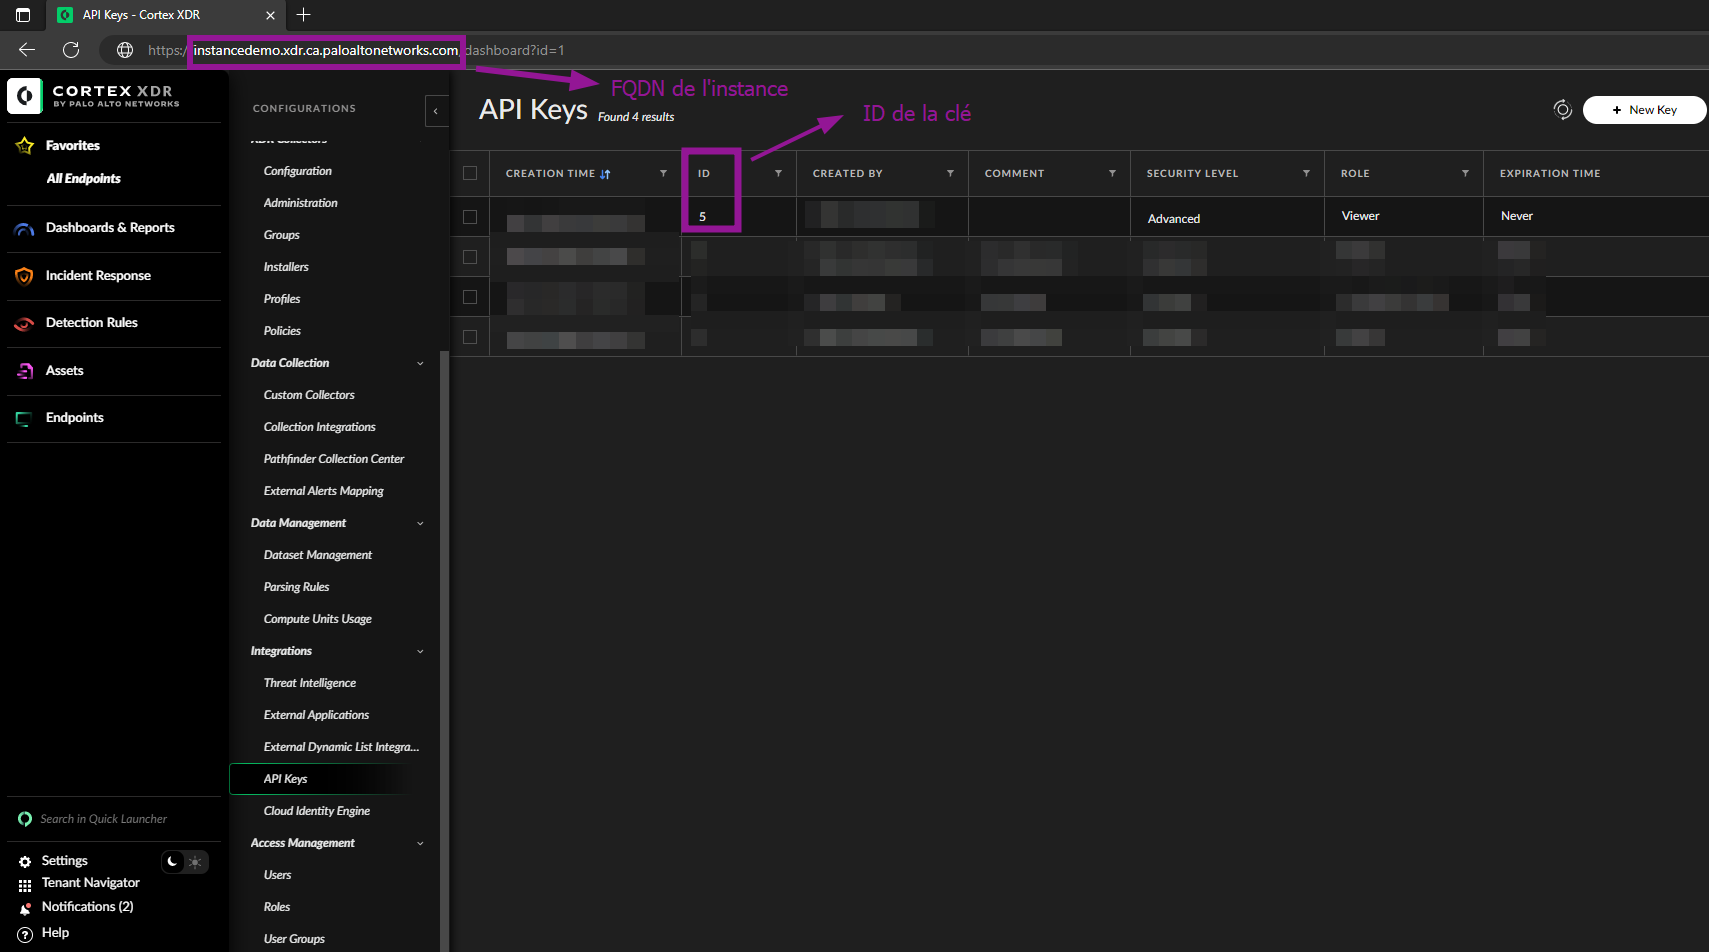Go back in the browser
Viewport: 1709px width, 952px height.
[27, 50]
